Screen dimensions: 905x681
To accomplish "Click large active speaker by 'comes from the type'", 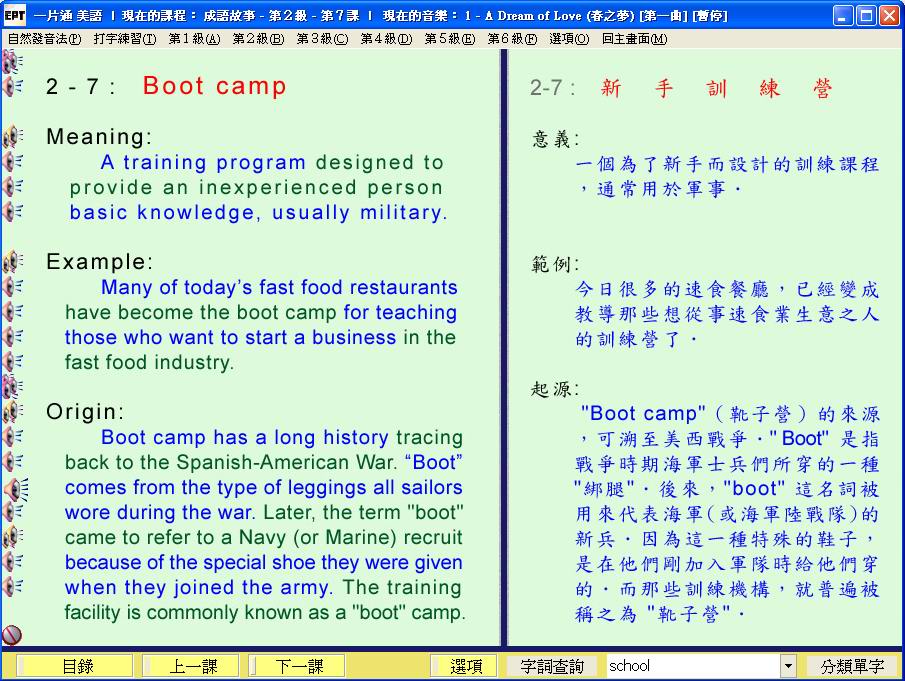I will pos(14,488).
